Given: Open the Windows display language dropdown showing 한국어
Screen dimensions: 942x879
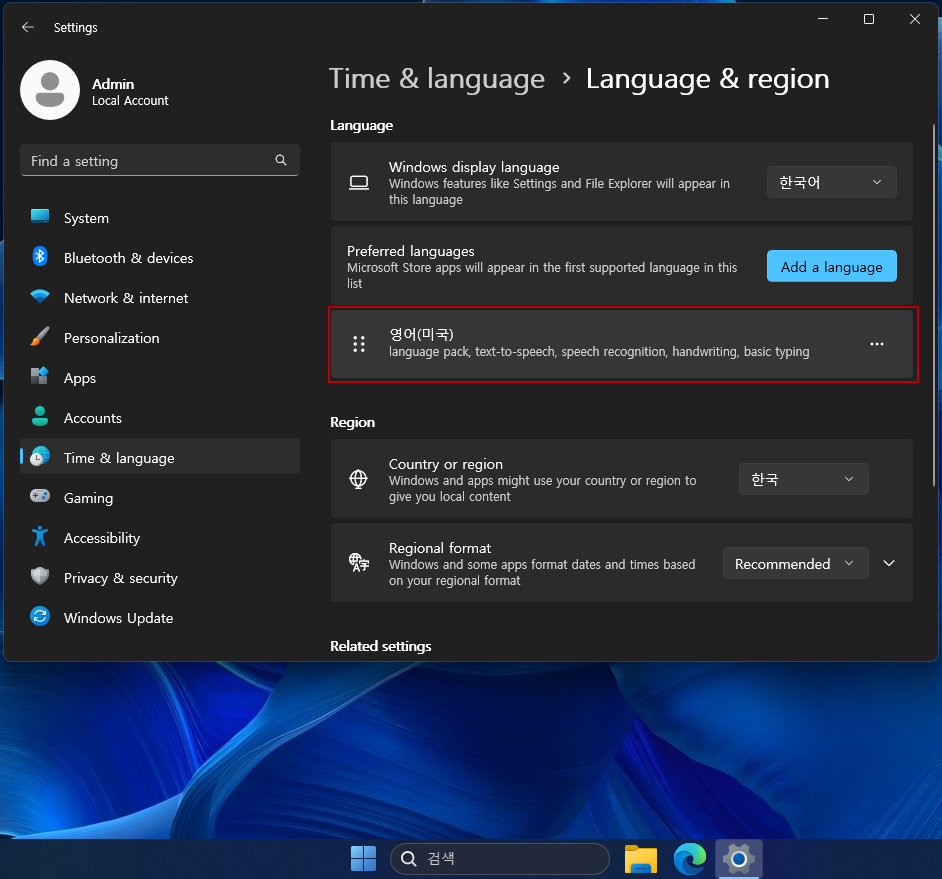Looking at the screenshot, I should pyautogui.click(x=831, y=182).
